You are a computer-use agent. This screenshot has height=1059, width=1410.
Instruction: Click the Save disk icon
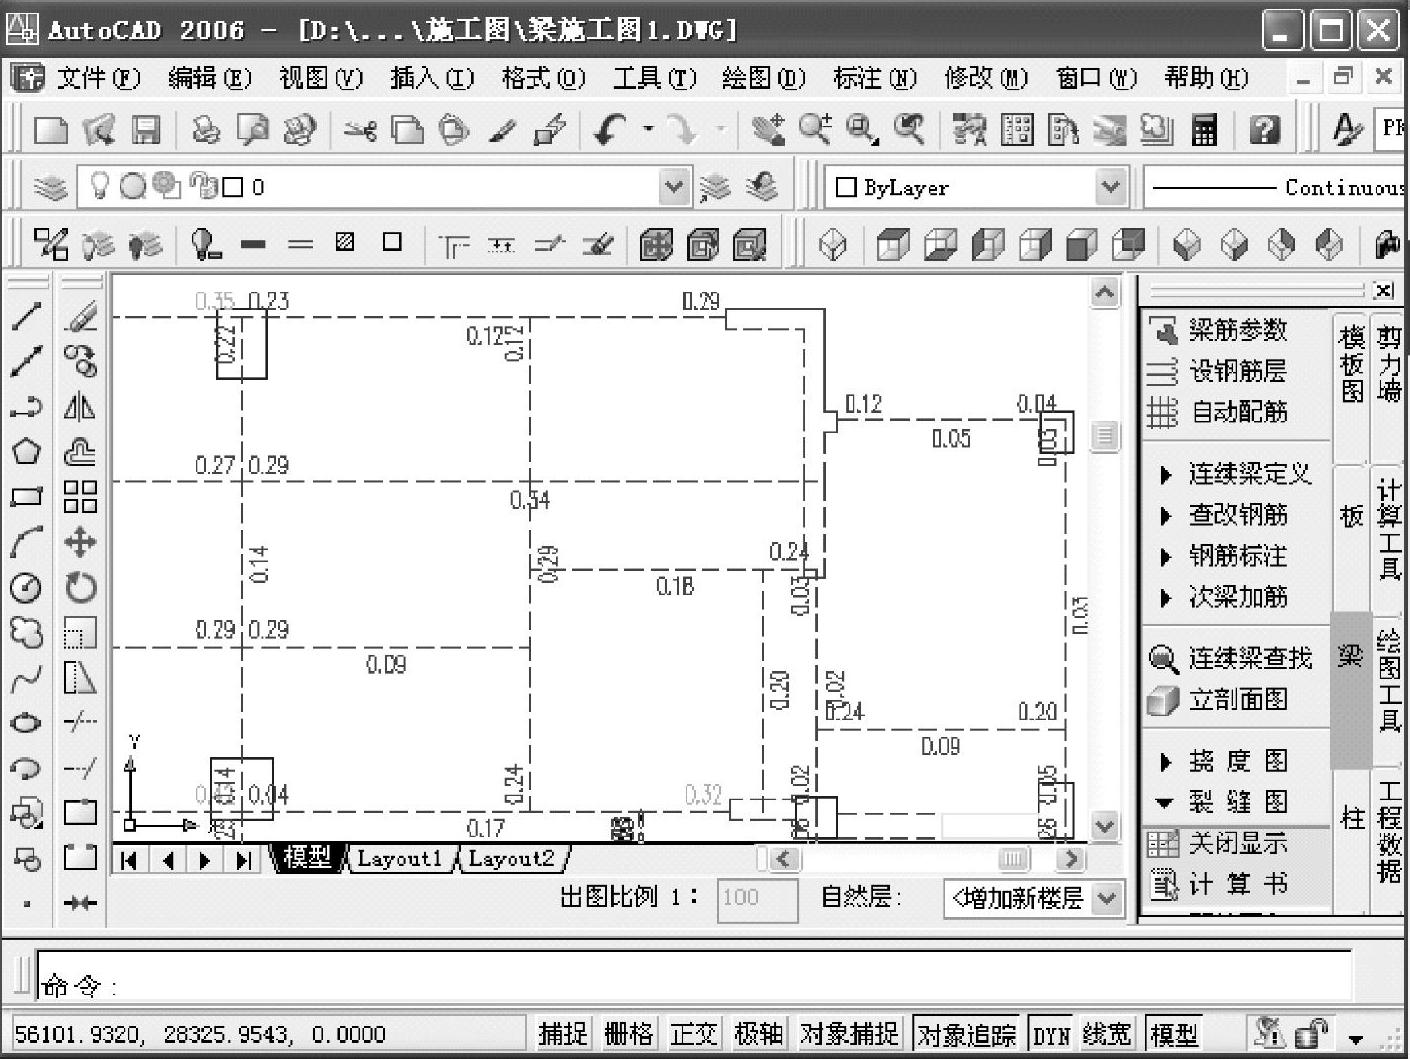pyautogui.click(x=146, y=129)
